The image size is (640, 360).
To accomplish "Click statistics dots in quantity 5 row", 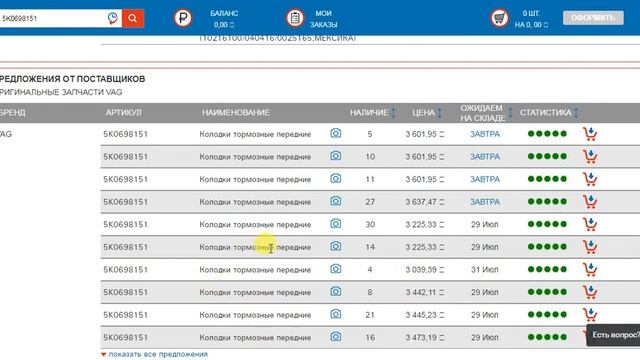I will point(547,133).
